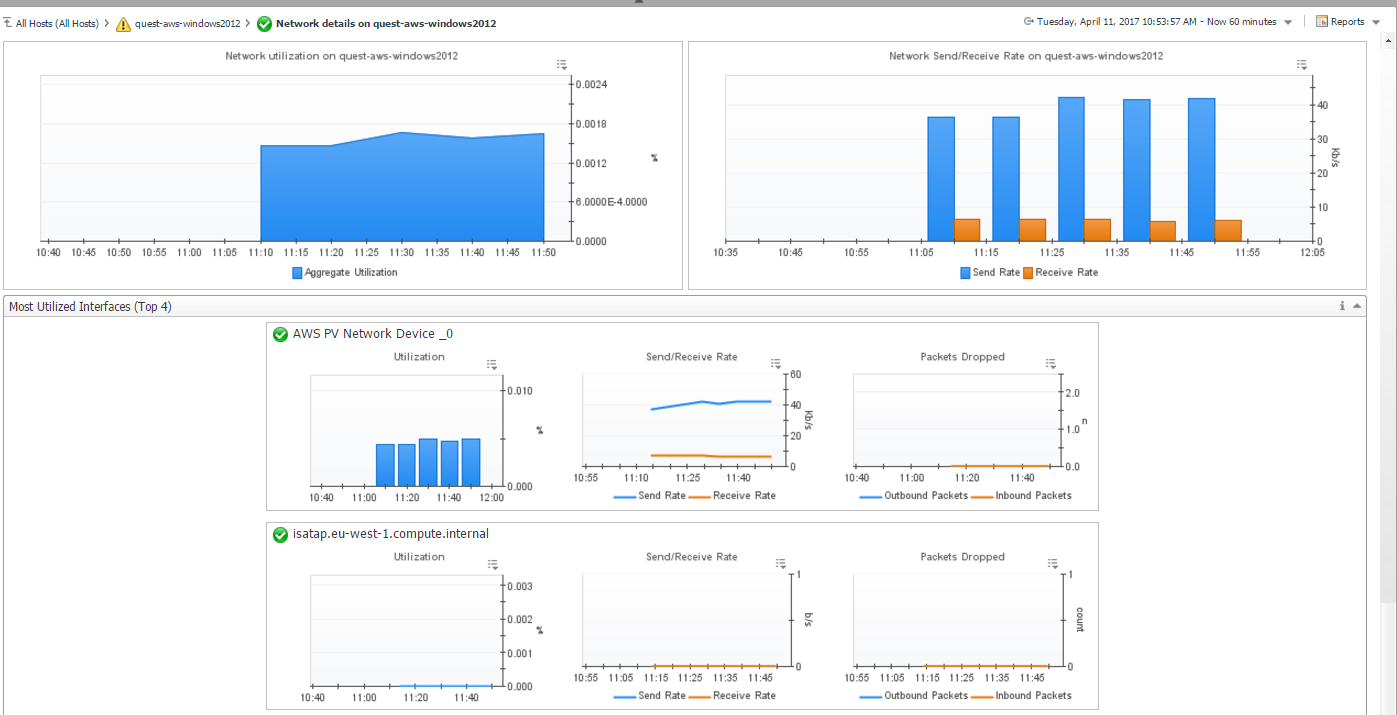Image resolution: width=1397 pixels, height=715 pixels.
Task: Open AWS PV device Packets Dropped chart options
Action: [1050, 364]
